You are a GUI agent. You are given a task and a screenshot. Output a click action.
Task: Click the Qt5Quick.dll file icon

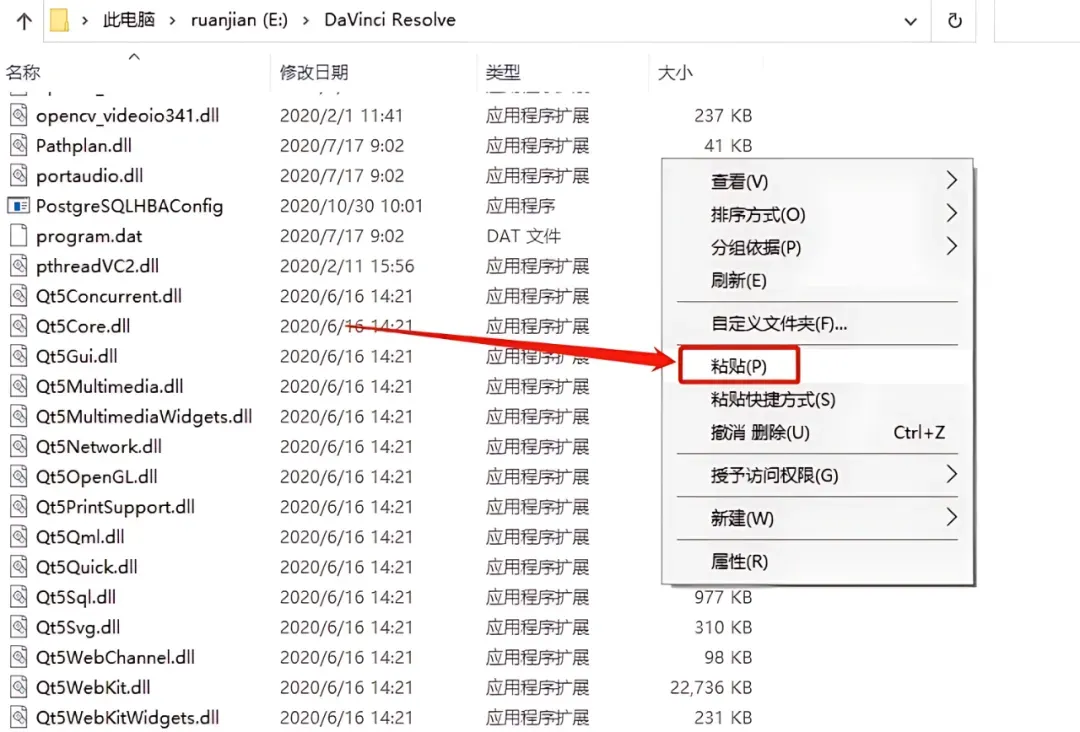[x=19, y=567]
